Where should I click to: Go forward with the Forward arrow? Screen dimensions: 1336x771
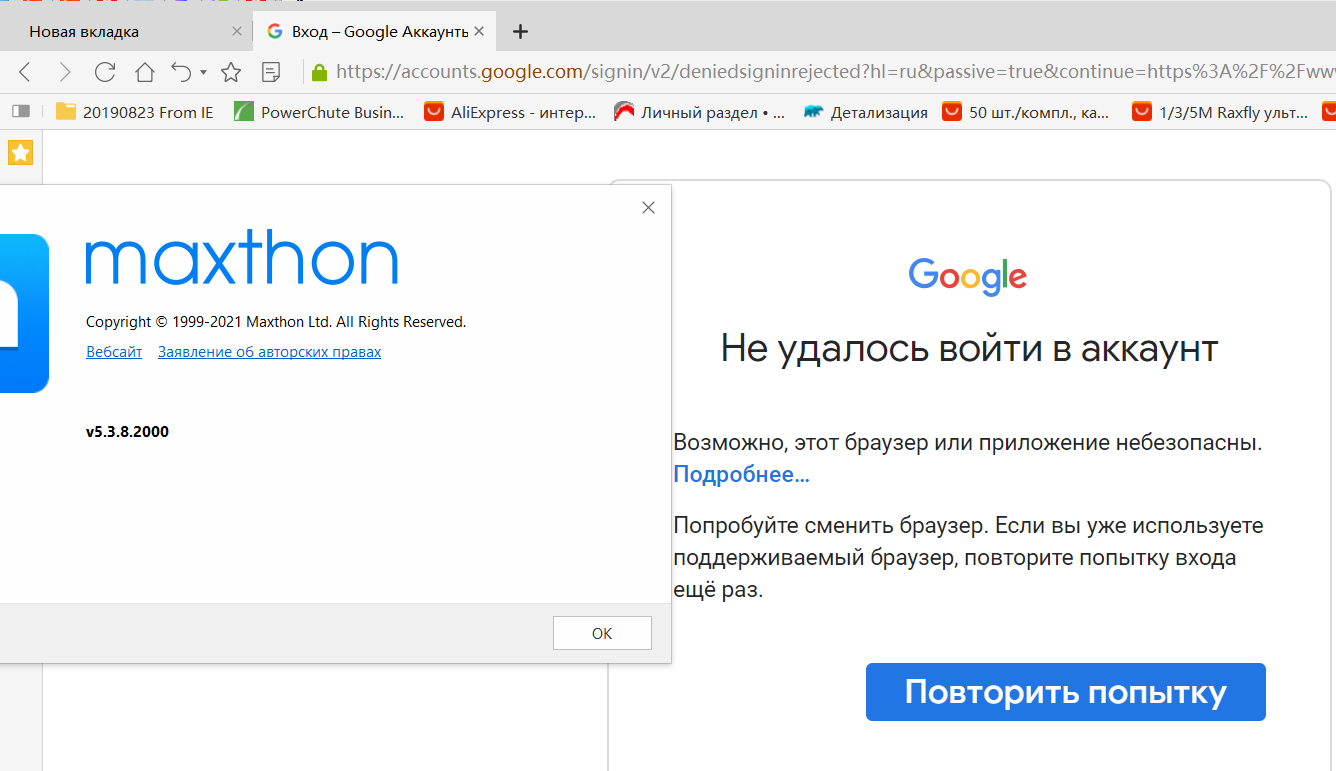coord(65,72)
